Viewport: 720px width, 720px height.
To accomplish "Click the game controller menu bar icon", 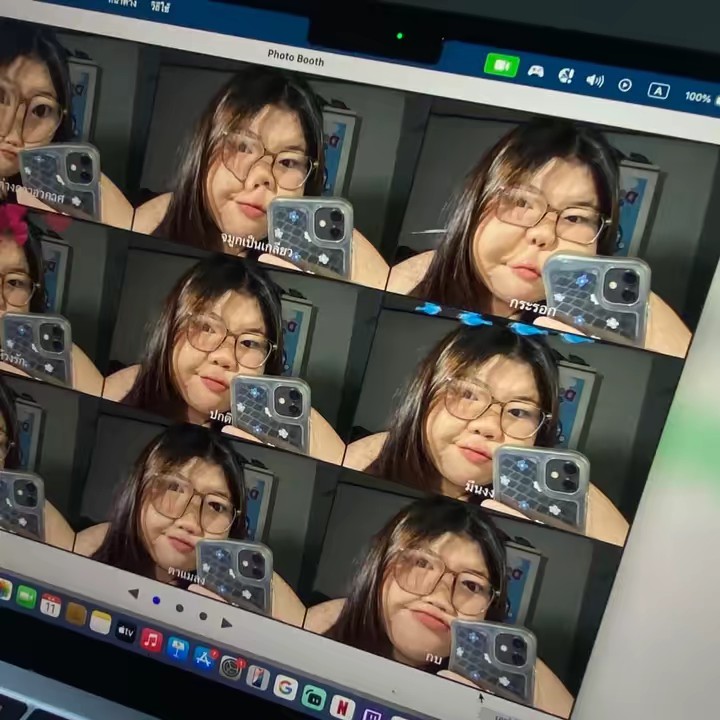I will [x=536, y=71].
